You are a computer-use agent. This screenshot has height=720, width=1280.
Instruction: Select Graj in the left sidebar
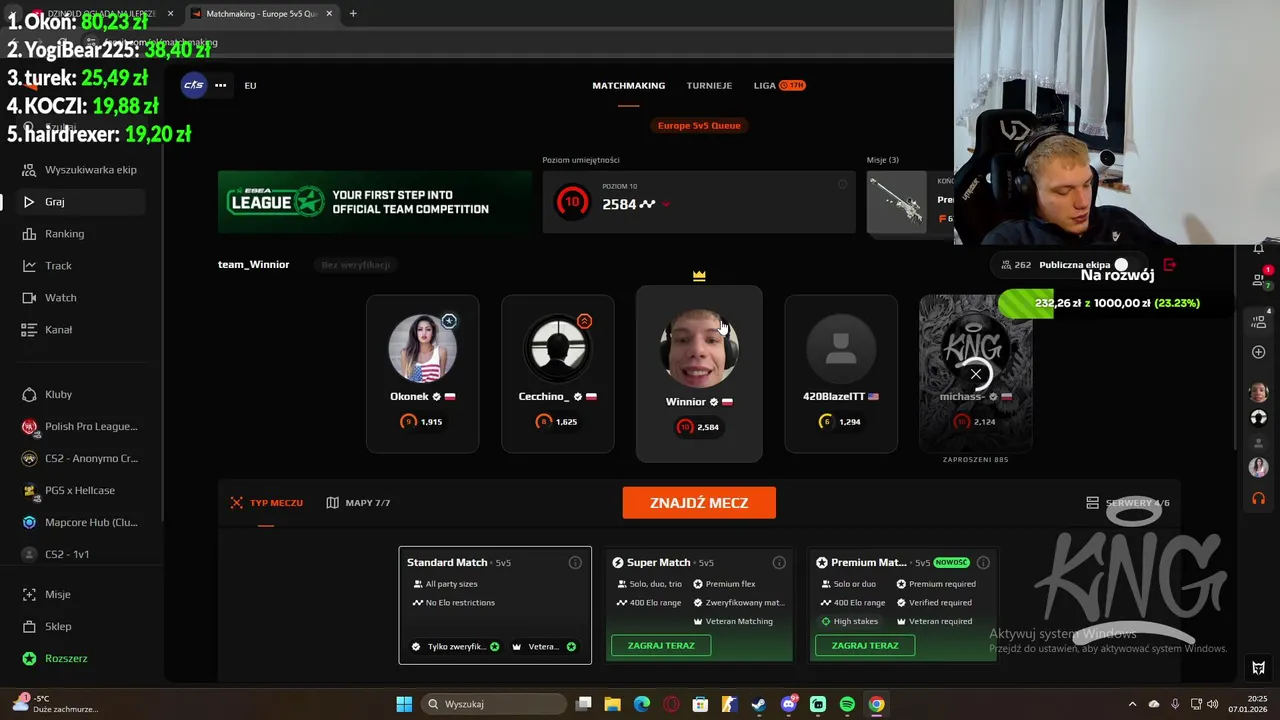click(x=82, y=201)
